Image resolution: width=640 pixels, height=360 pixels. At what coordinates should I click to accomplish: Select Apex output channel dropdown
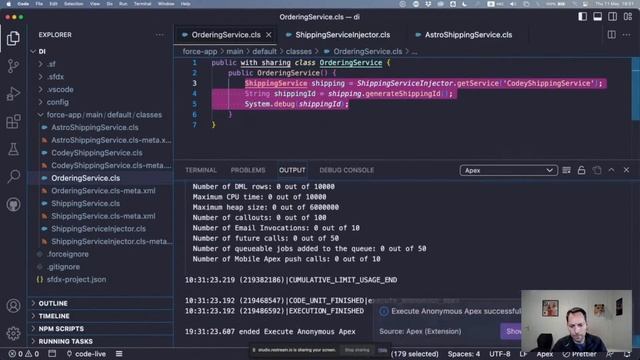tap(508, 170)
